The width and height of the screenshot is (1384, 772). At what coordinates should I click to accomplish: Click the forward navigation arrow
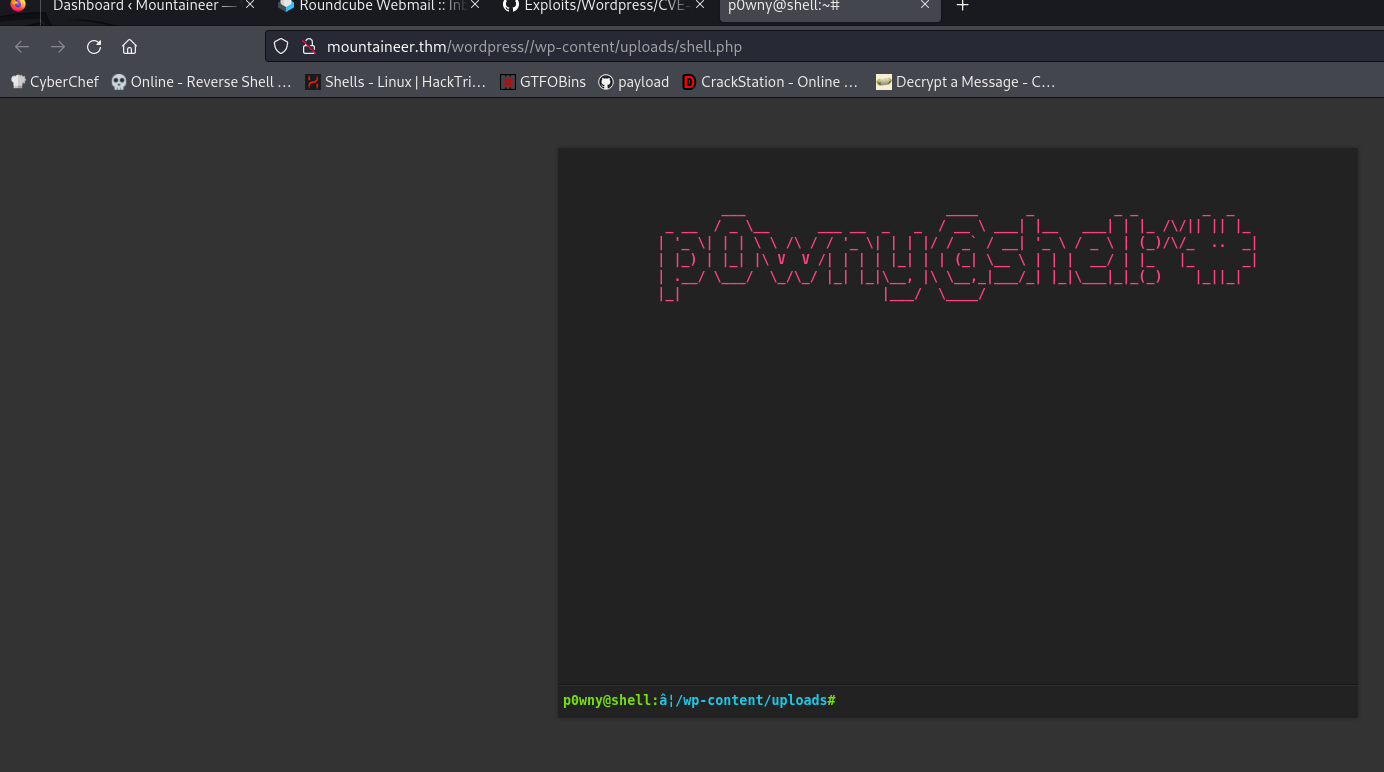(x=58, y=46)
